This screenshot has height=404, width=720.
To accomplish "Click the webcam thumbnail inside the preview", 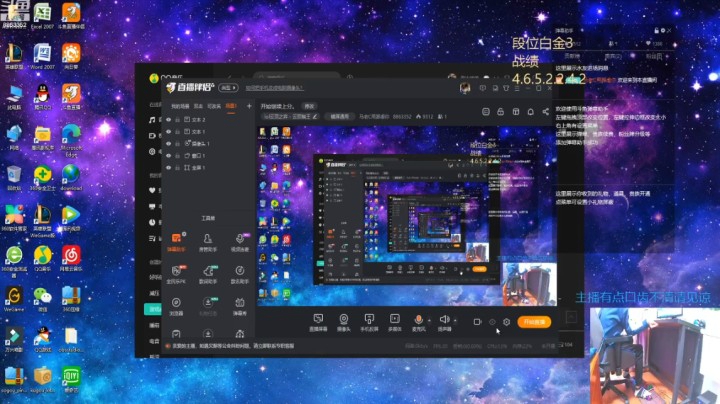I will 529,284.
